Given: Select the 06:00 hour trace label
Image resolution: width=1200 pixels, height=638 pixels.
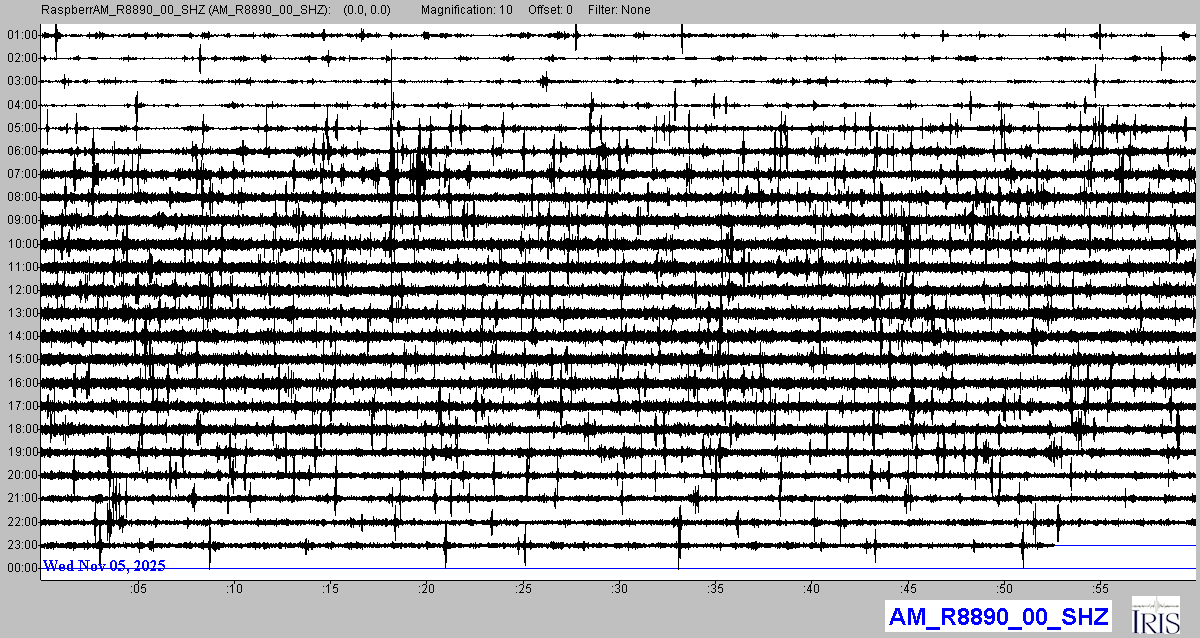Looking at the screenshot, I should 21,151.
